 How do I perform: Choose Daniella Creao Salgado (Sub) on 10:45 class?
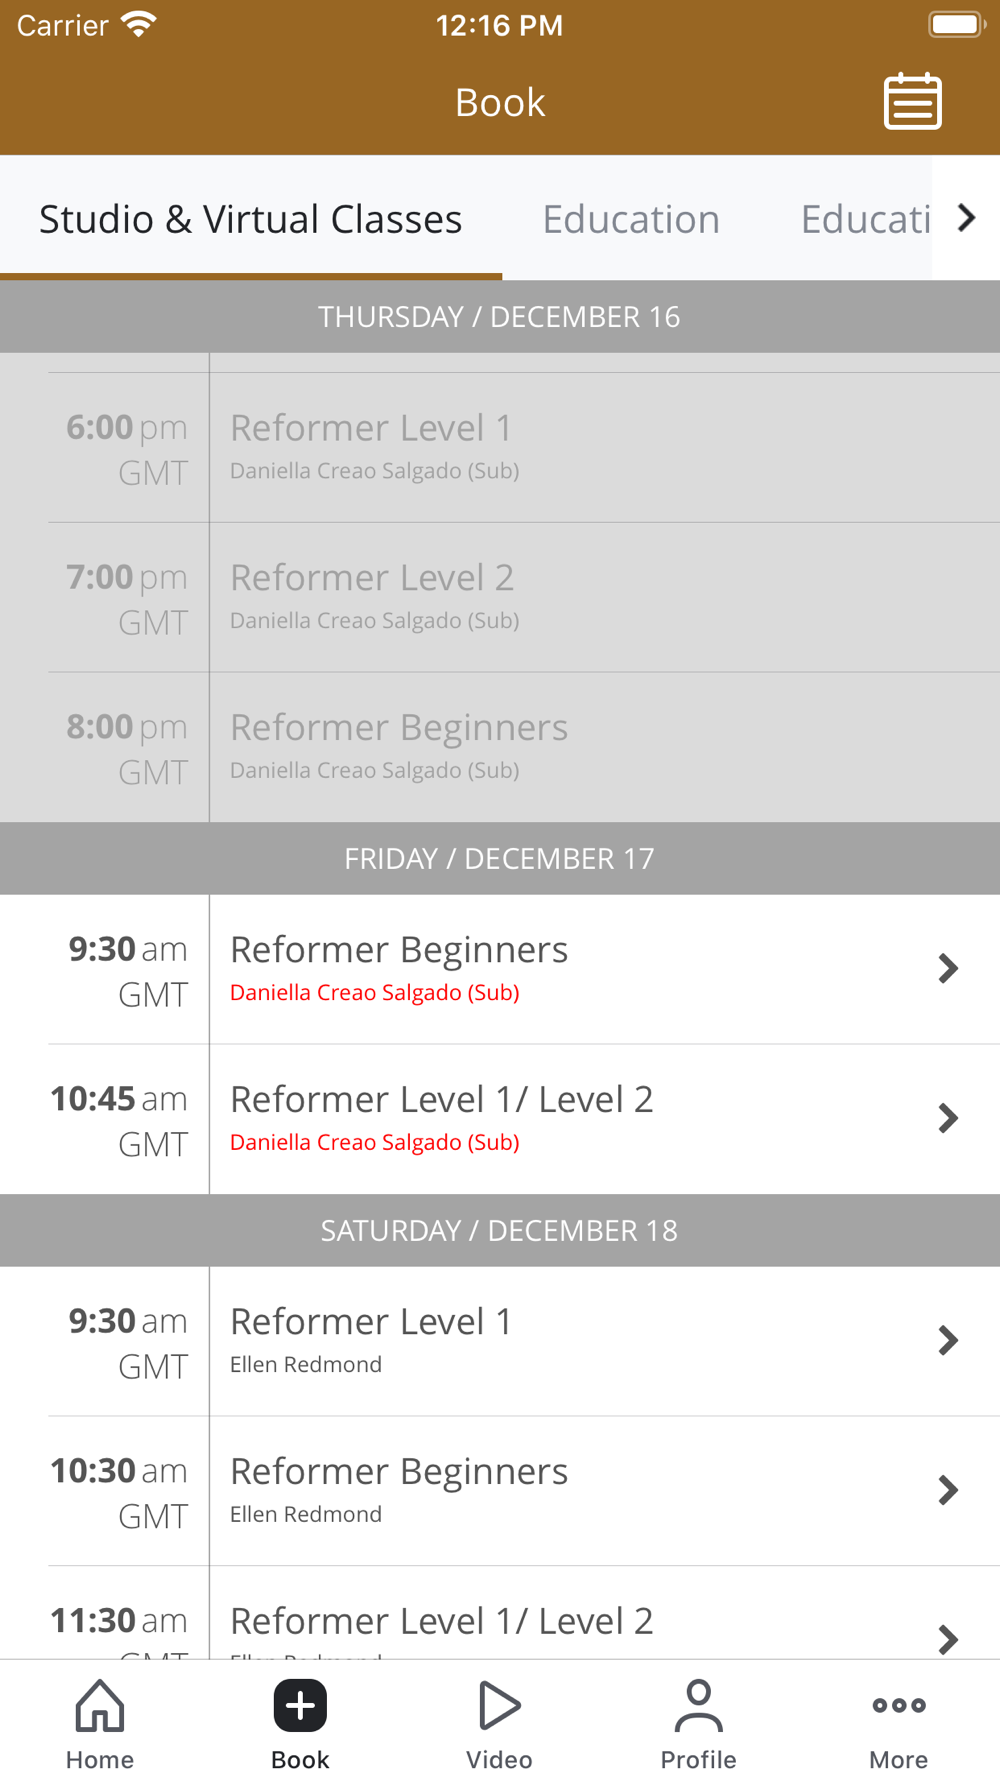pos(375,1143)
